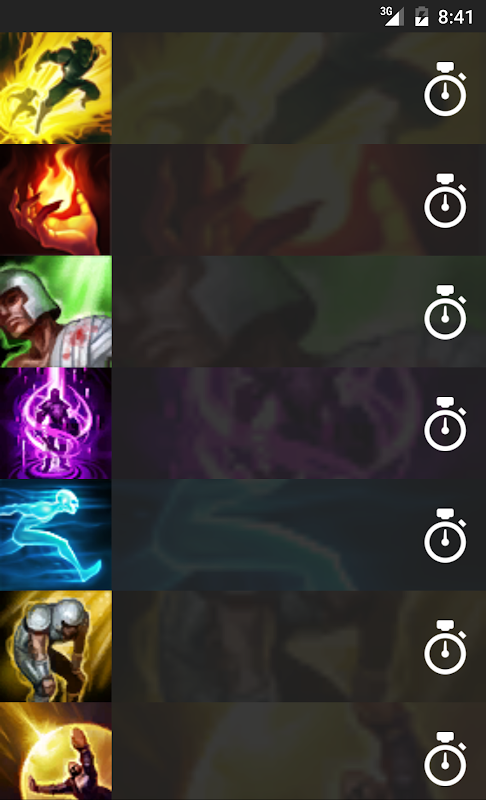Tap the 3G signal strength indicator
Screen dimensions: 486x800
pos(392,16)
